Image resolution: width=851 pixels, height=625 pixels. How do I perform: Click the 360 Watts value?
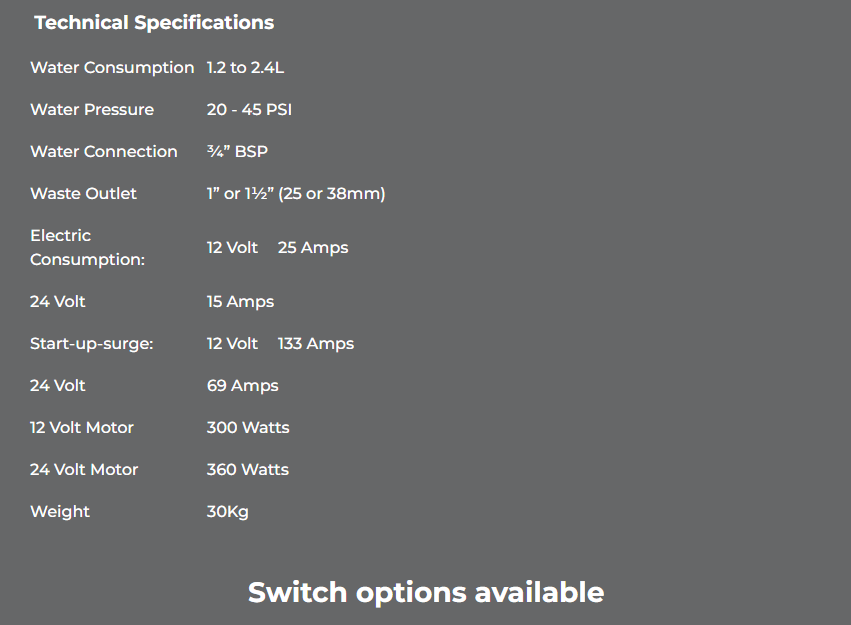click(248, 470)
